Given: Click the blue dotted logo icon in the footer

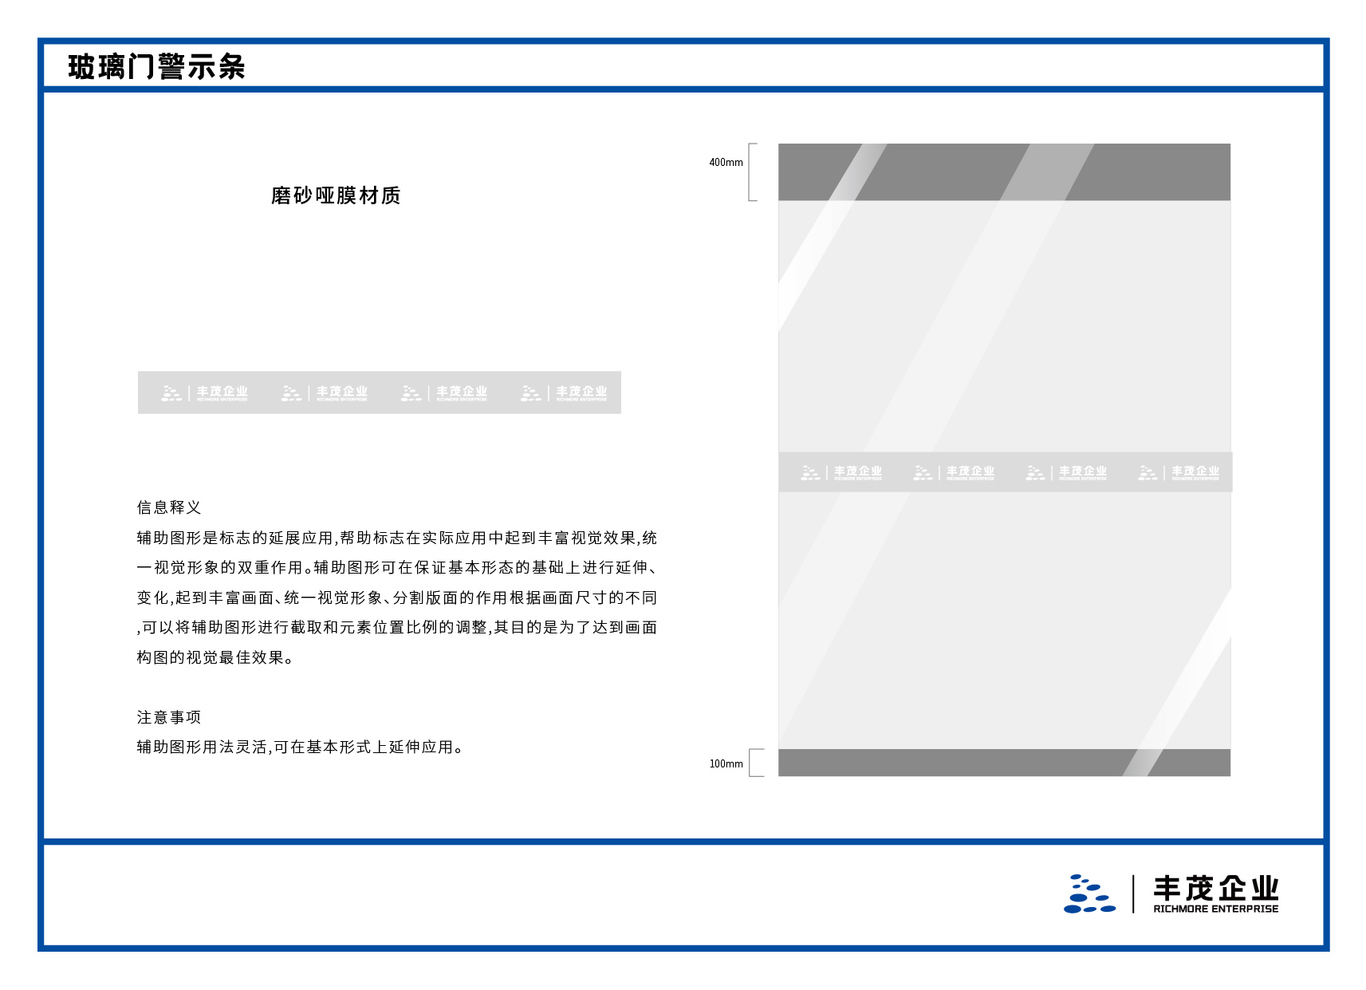Looking at the screenshot, I should 1089,894.
